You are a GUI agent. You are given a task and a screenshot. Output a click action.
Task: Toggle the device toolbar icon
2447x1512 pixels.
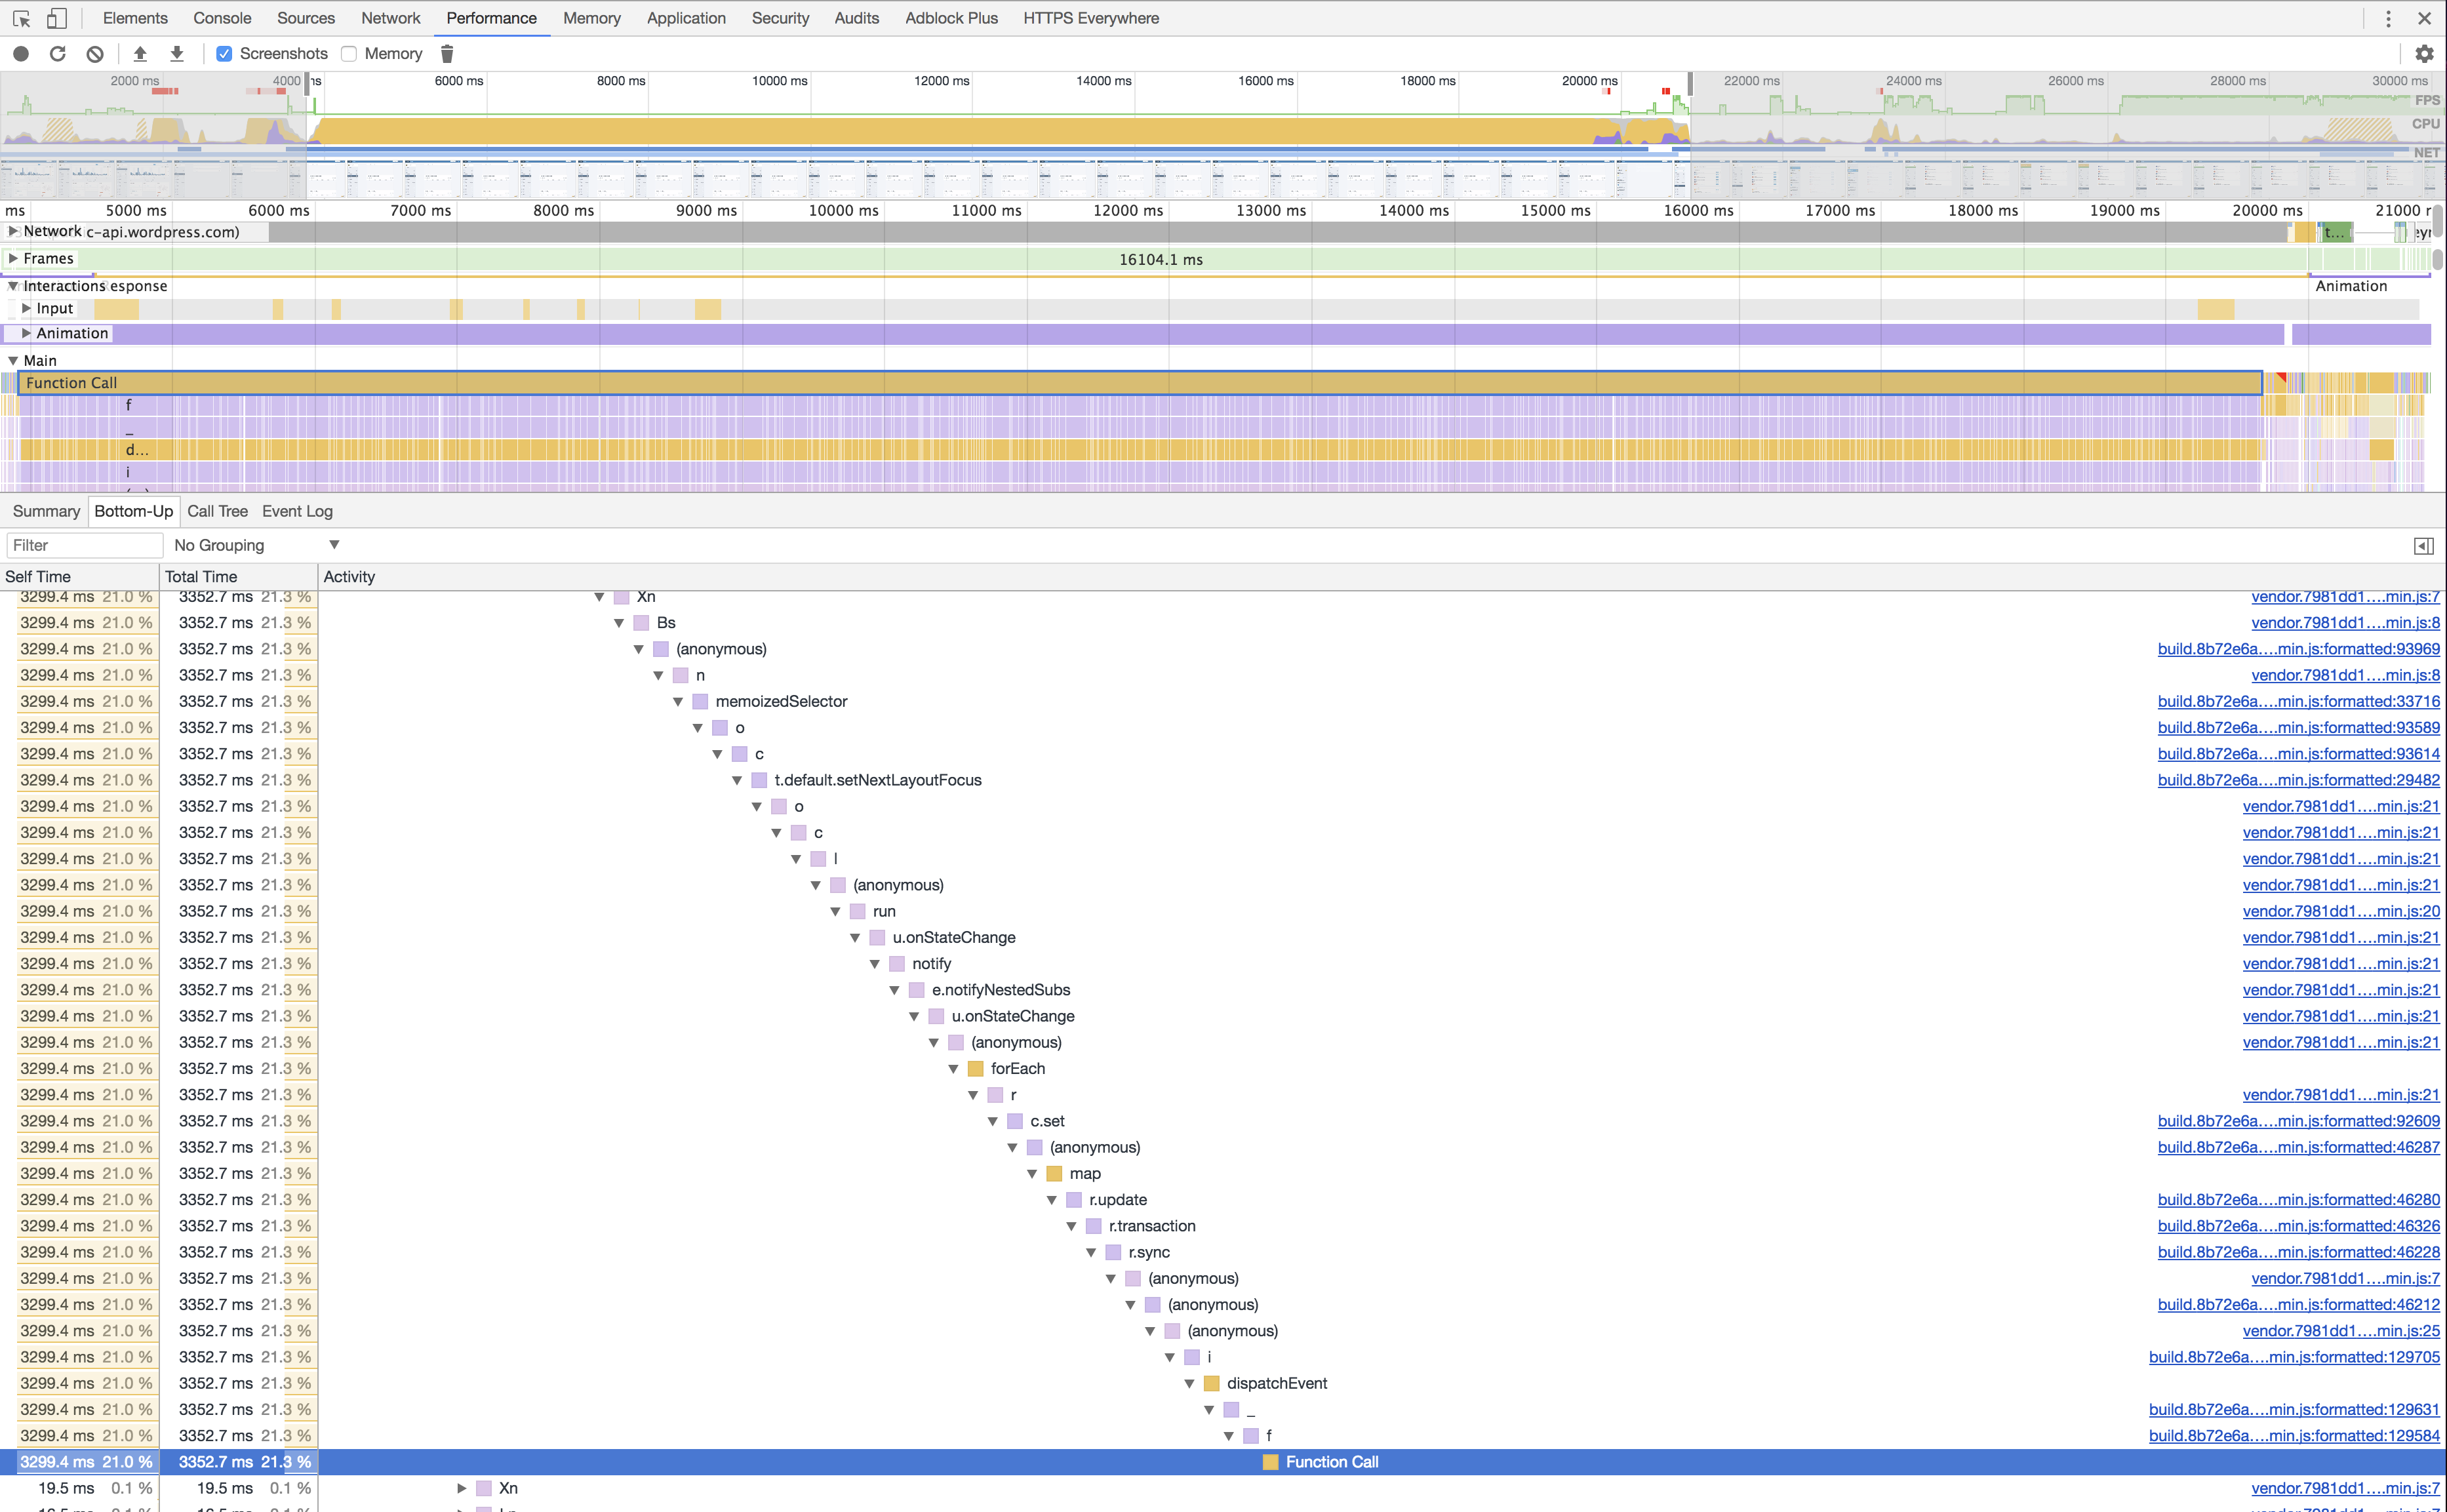57,18
